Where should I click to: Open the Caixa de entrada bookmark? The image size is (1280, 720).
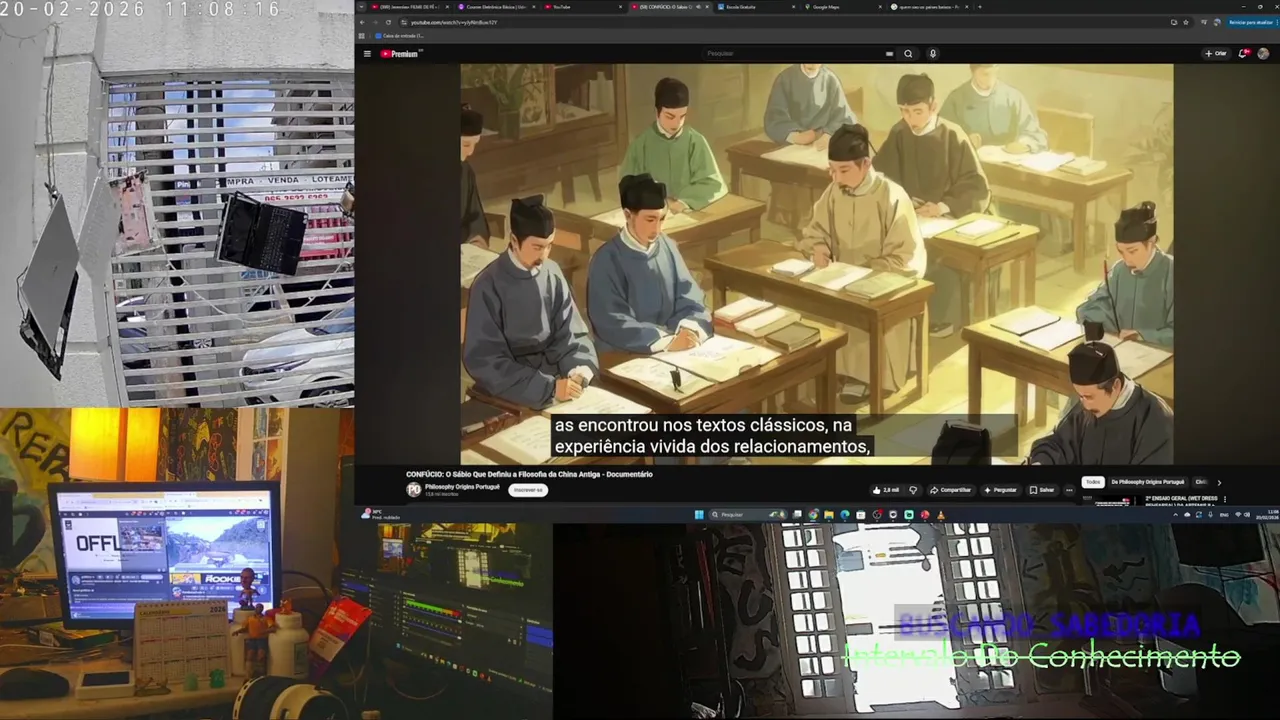coord(400,36)
